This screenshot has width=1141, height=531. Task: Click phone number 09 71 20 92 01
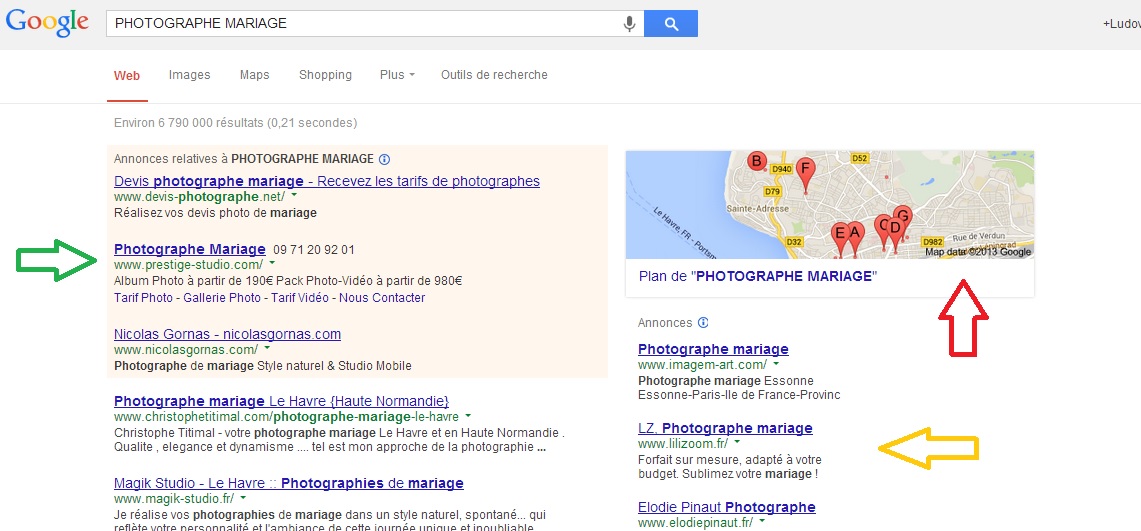314,250
